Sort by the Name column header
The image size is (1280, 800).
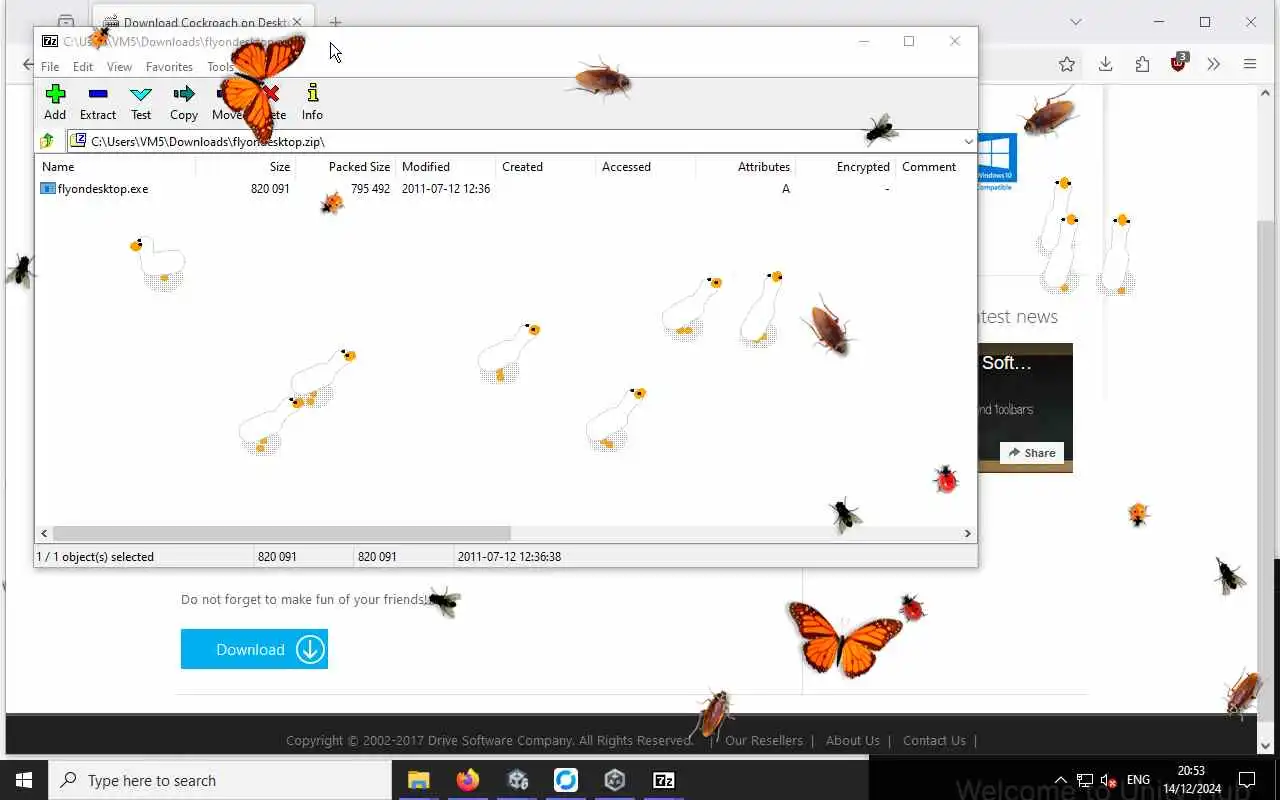[115, 167]
